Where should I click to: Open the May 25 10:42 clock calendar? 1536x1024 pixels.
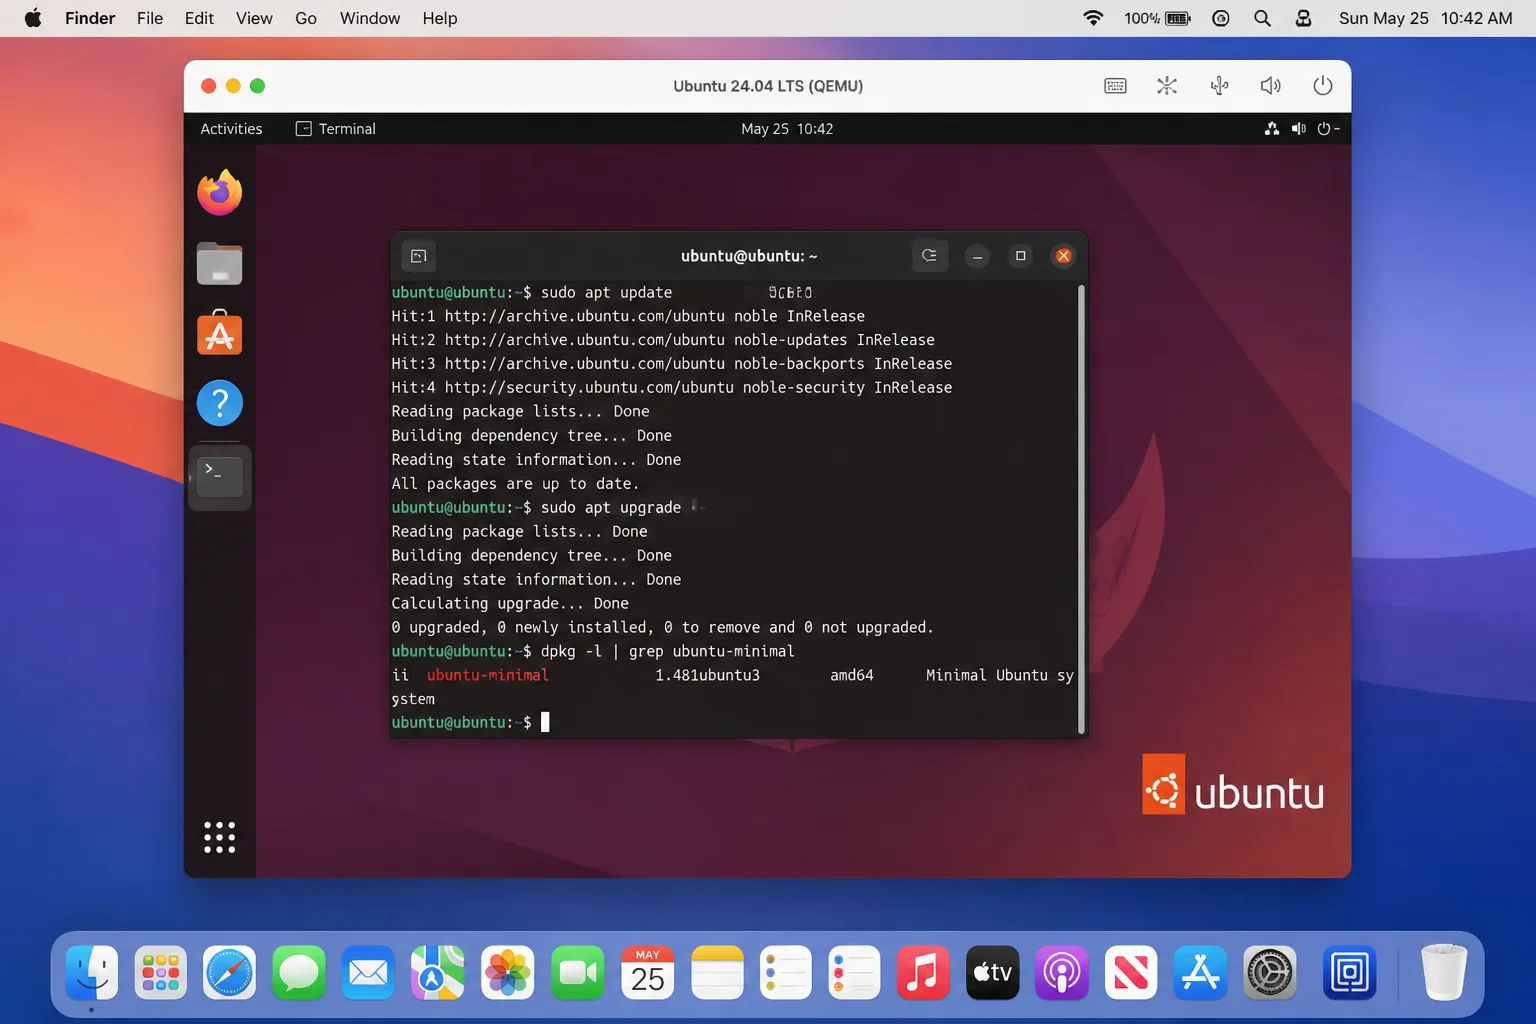(787, 129)
